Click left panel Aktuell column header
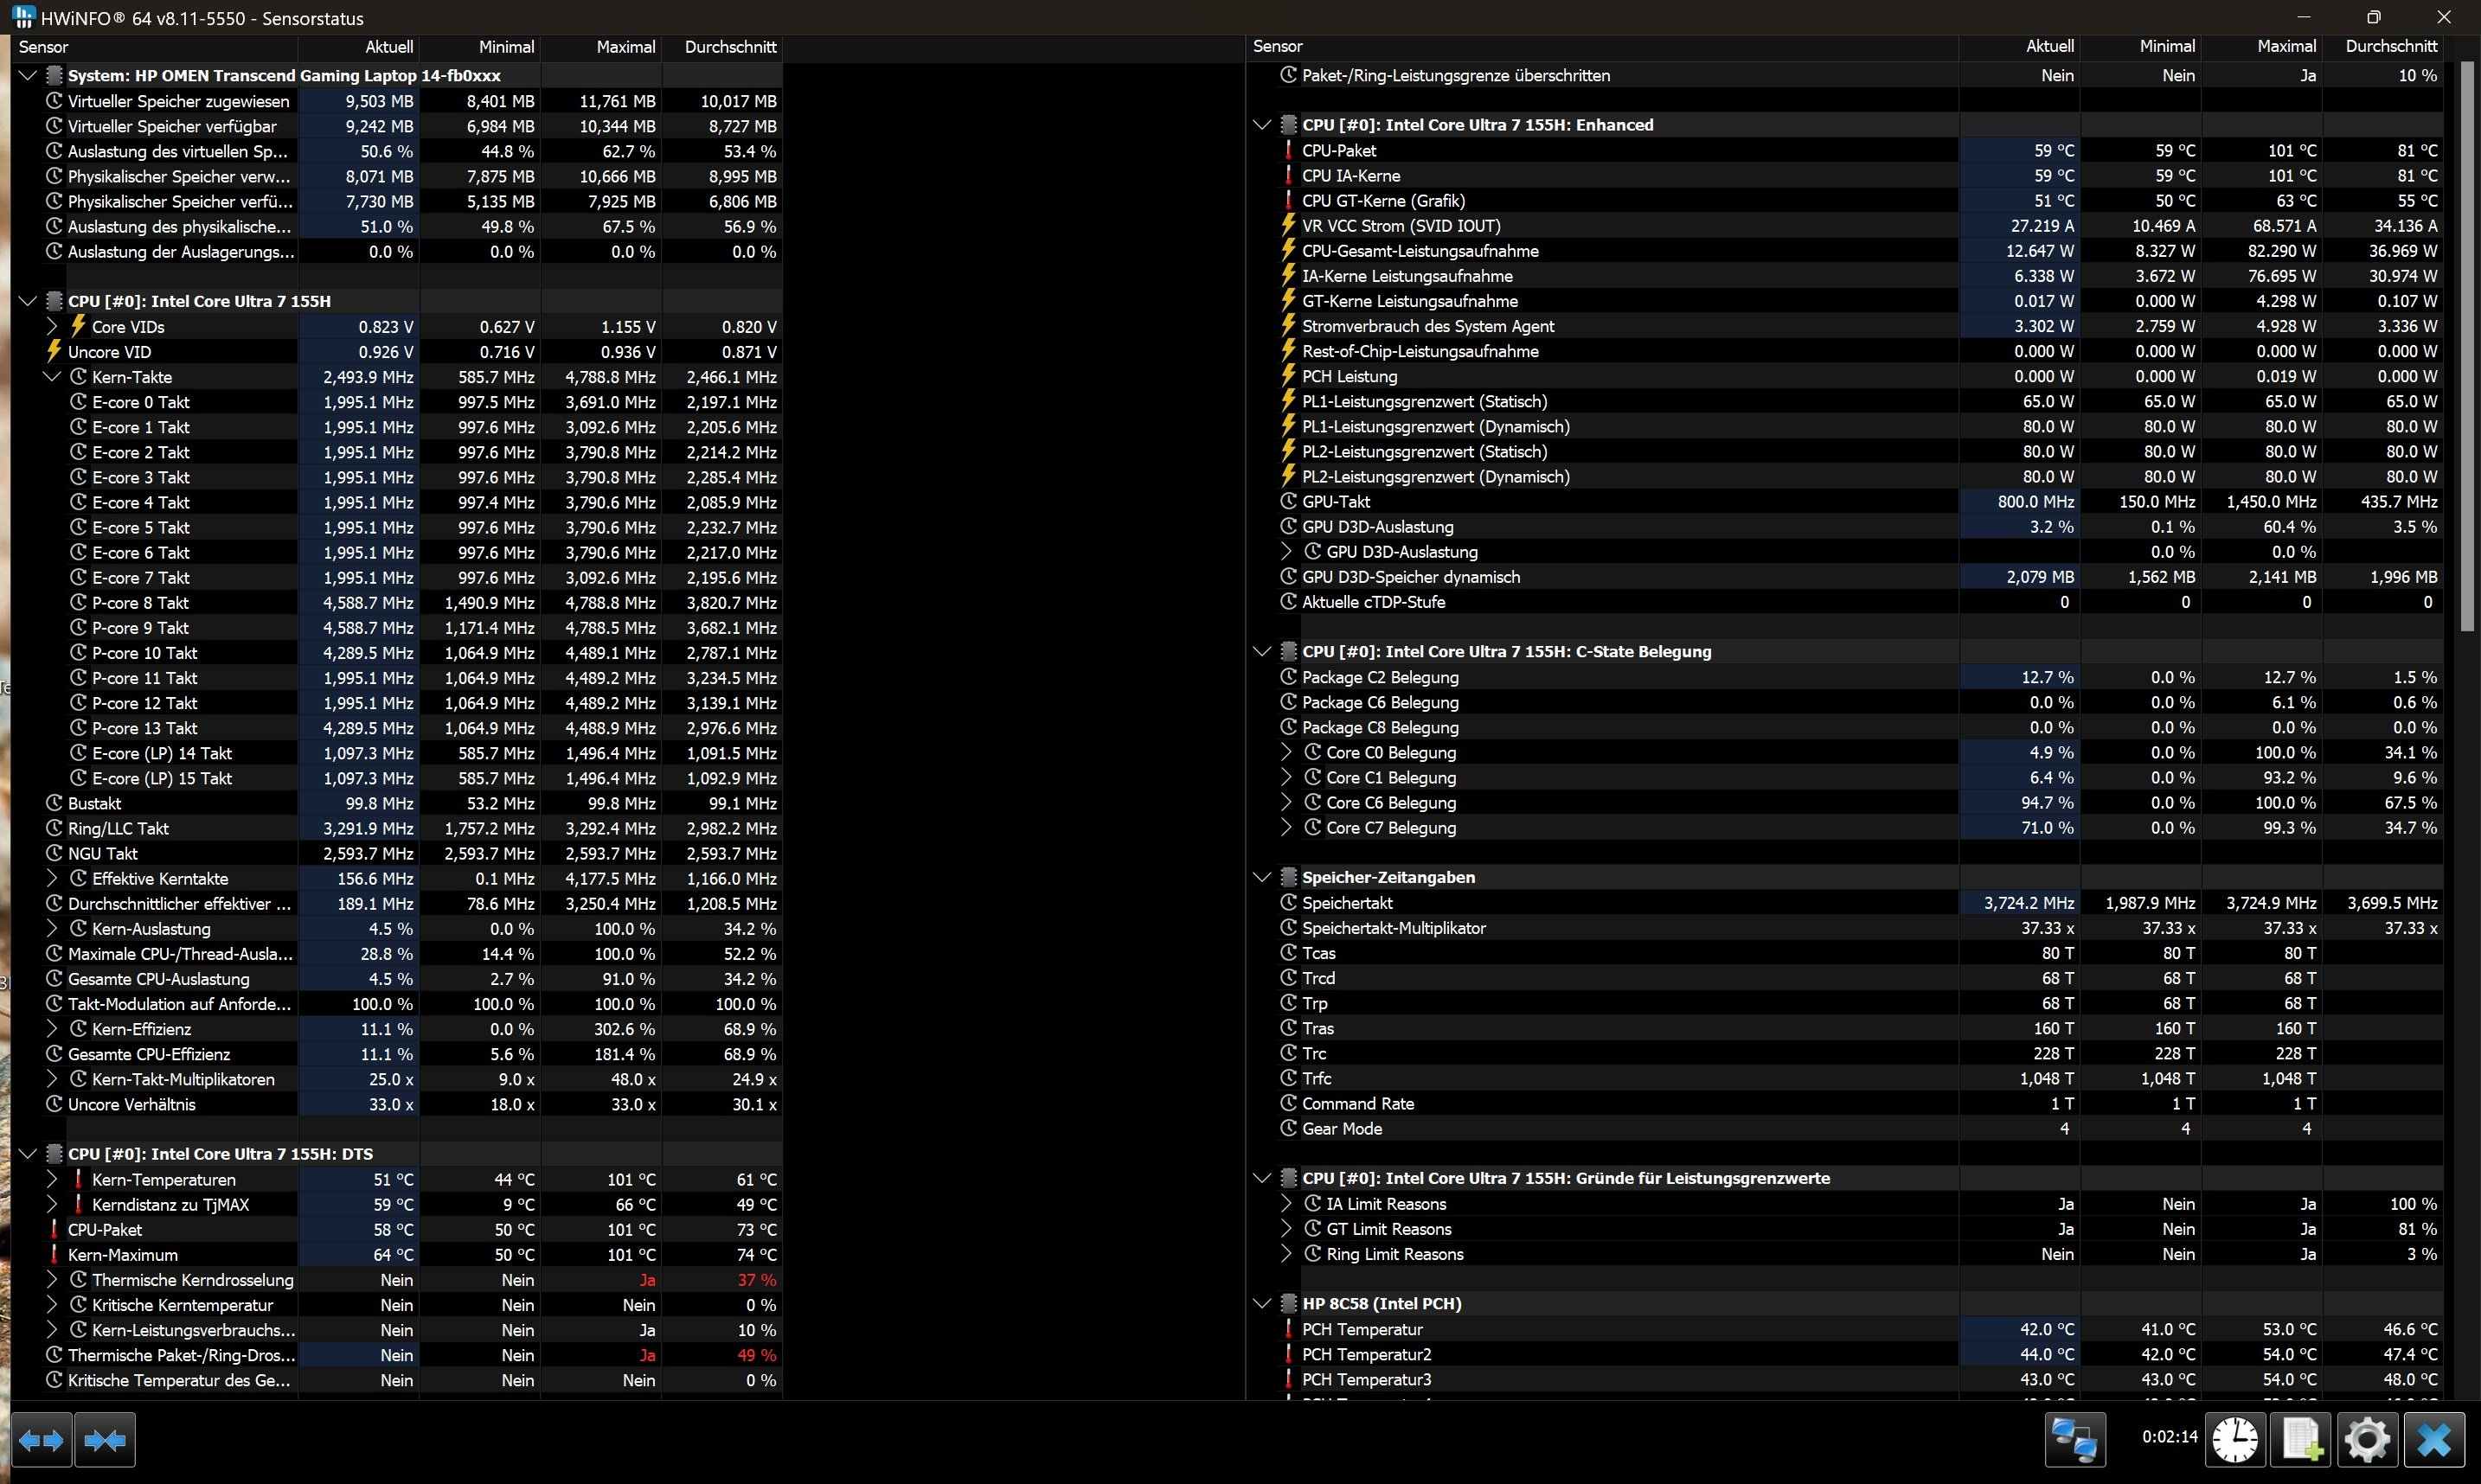Image resolution: width=2481 pixels, height=1484 pixels. pos(359,46)
